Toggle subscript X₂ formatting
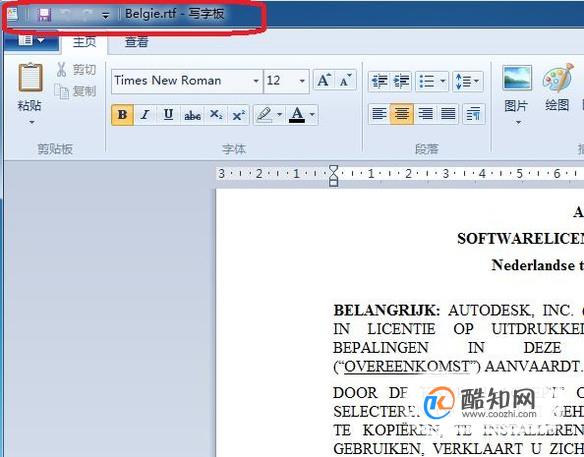This screenshot has height=457, width=584. point(216,115)
